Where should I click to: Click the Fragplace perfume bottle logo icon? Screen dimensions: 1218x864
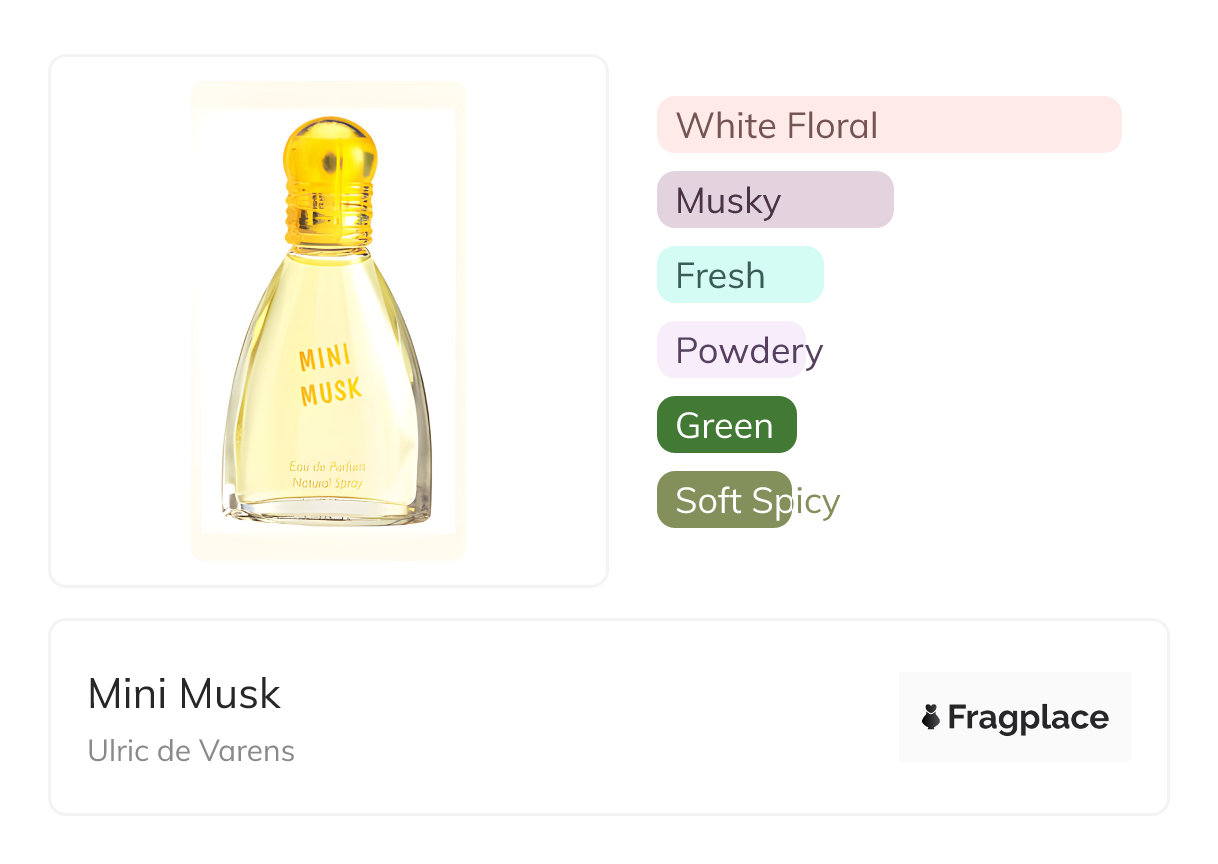[x=931, y=717]
